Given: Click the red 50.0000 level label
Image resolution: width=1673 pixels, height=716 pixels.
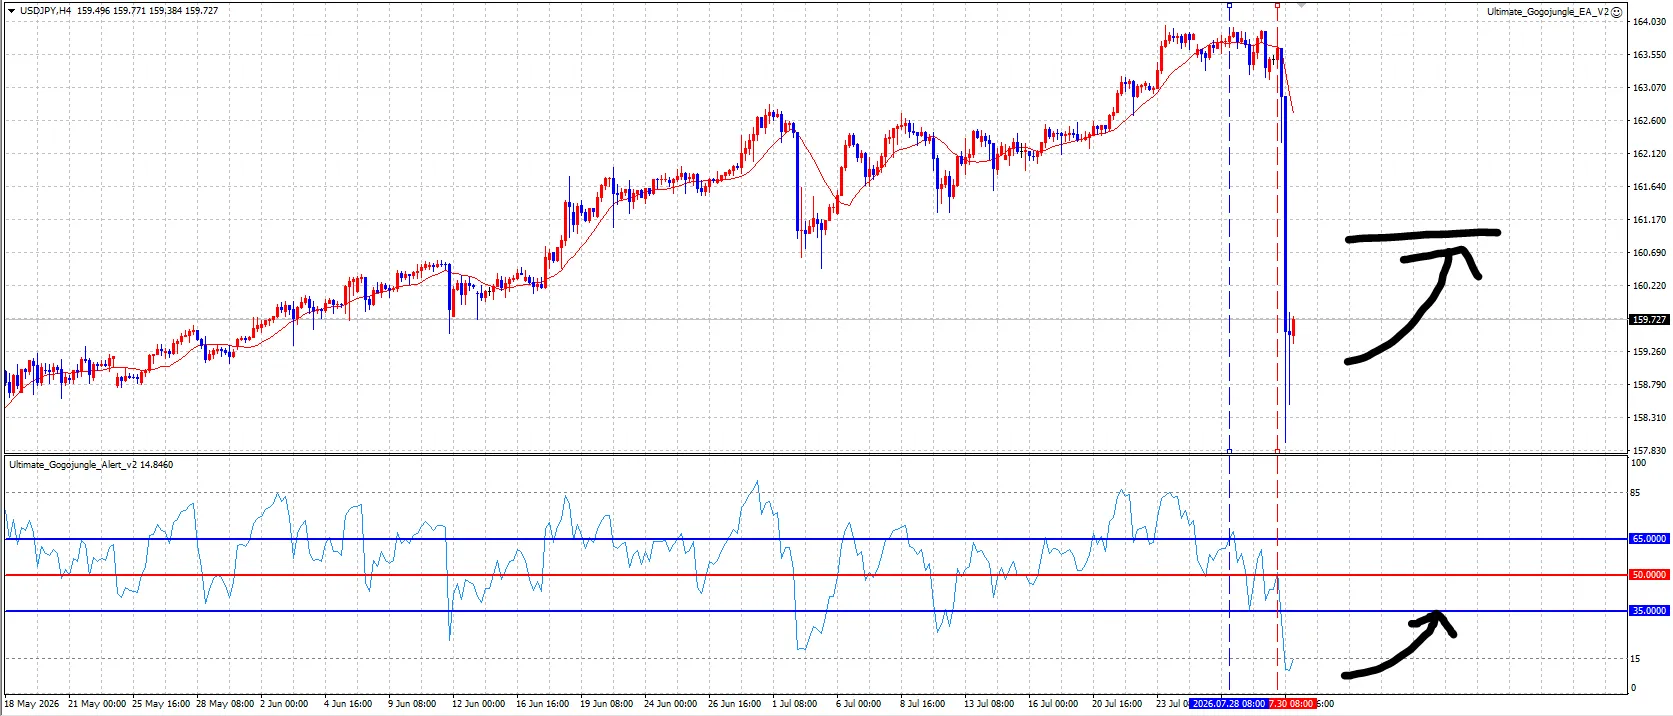Looking at the screenshot, I should pos(1649,575).
